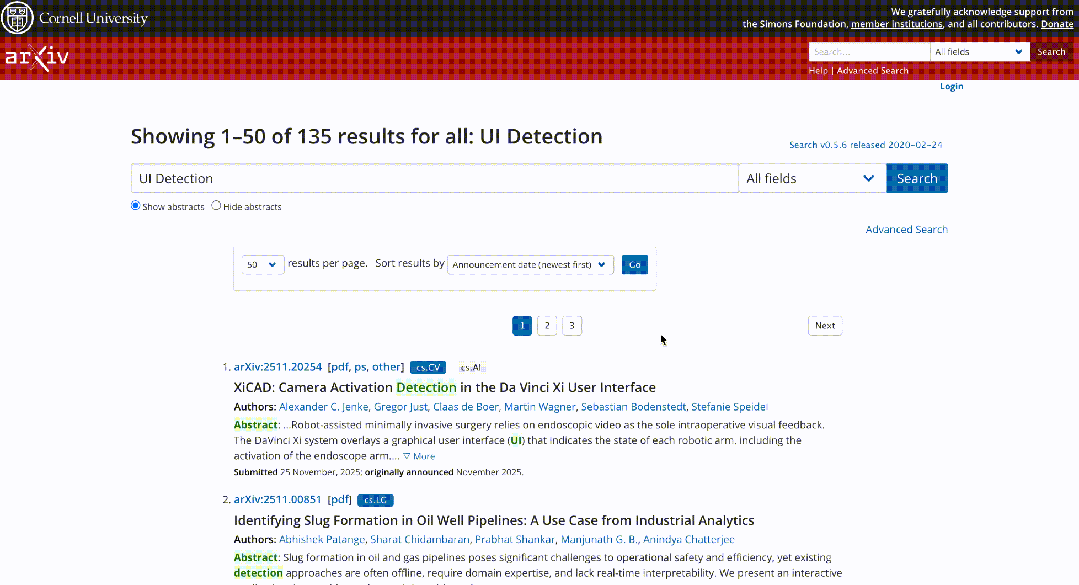Select Show abstracts radio button

pyautogui.click(x=136, y=206)
